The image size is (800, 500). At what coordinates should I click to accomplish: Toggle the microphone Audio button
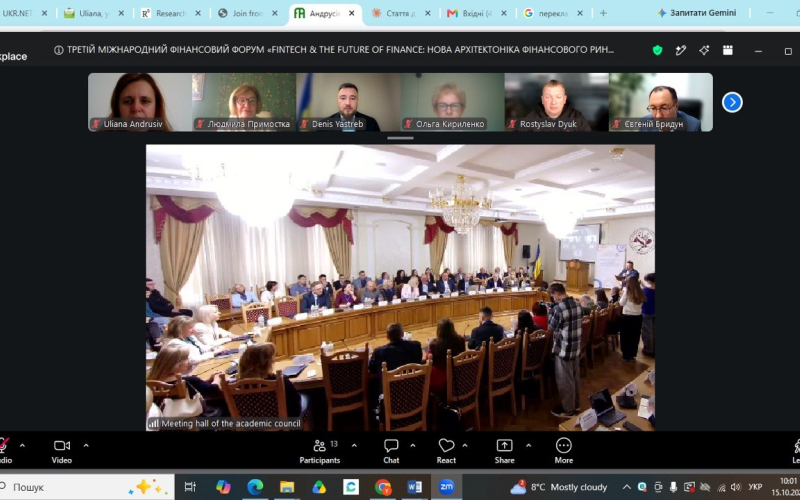coord(5,452)
